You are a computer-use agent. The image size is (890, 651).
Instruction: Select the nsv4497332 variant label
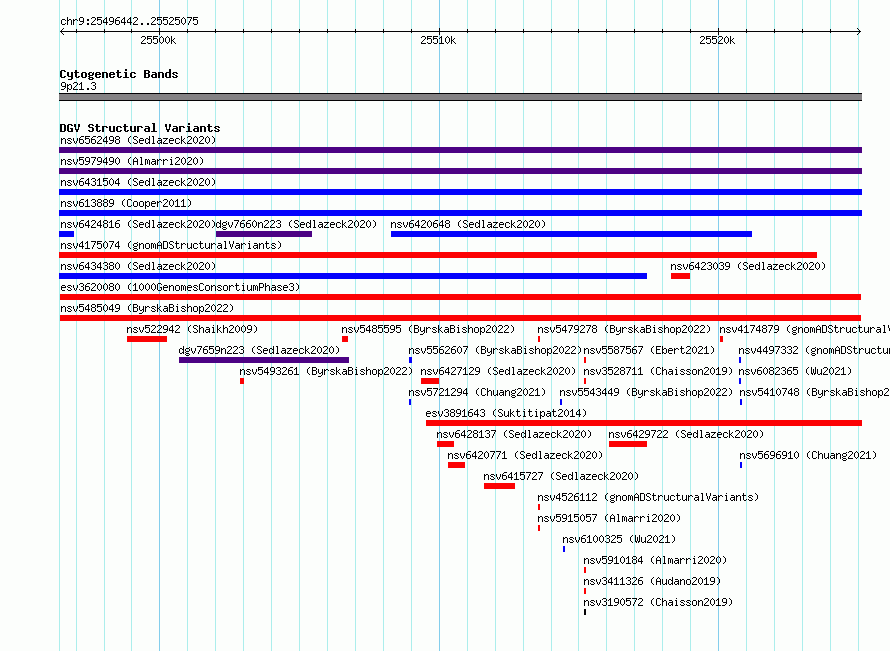click(814, 350)
